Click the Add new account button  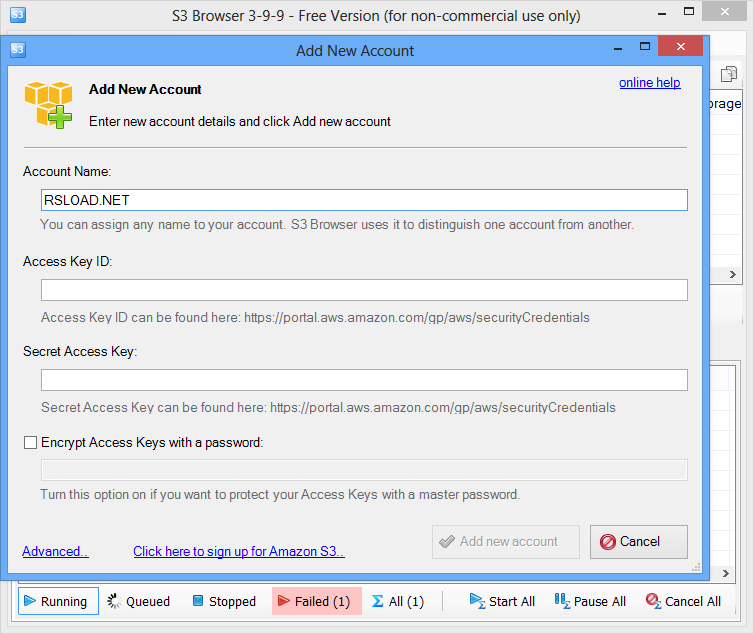[506, 542]
